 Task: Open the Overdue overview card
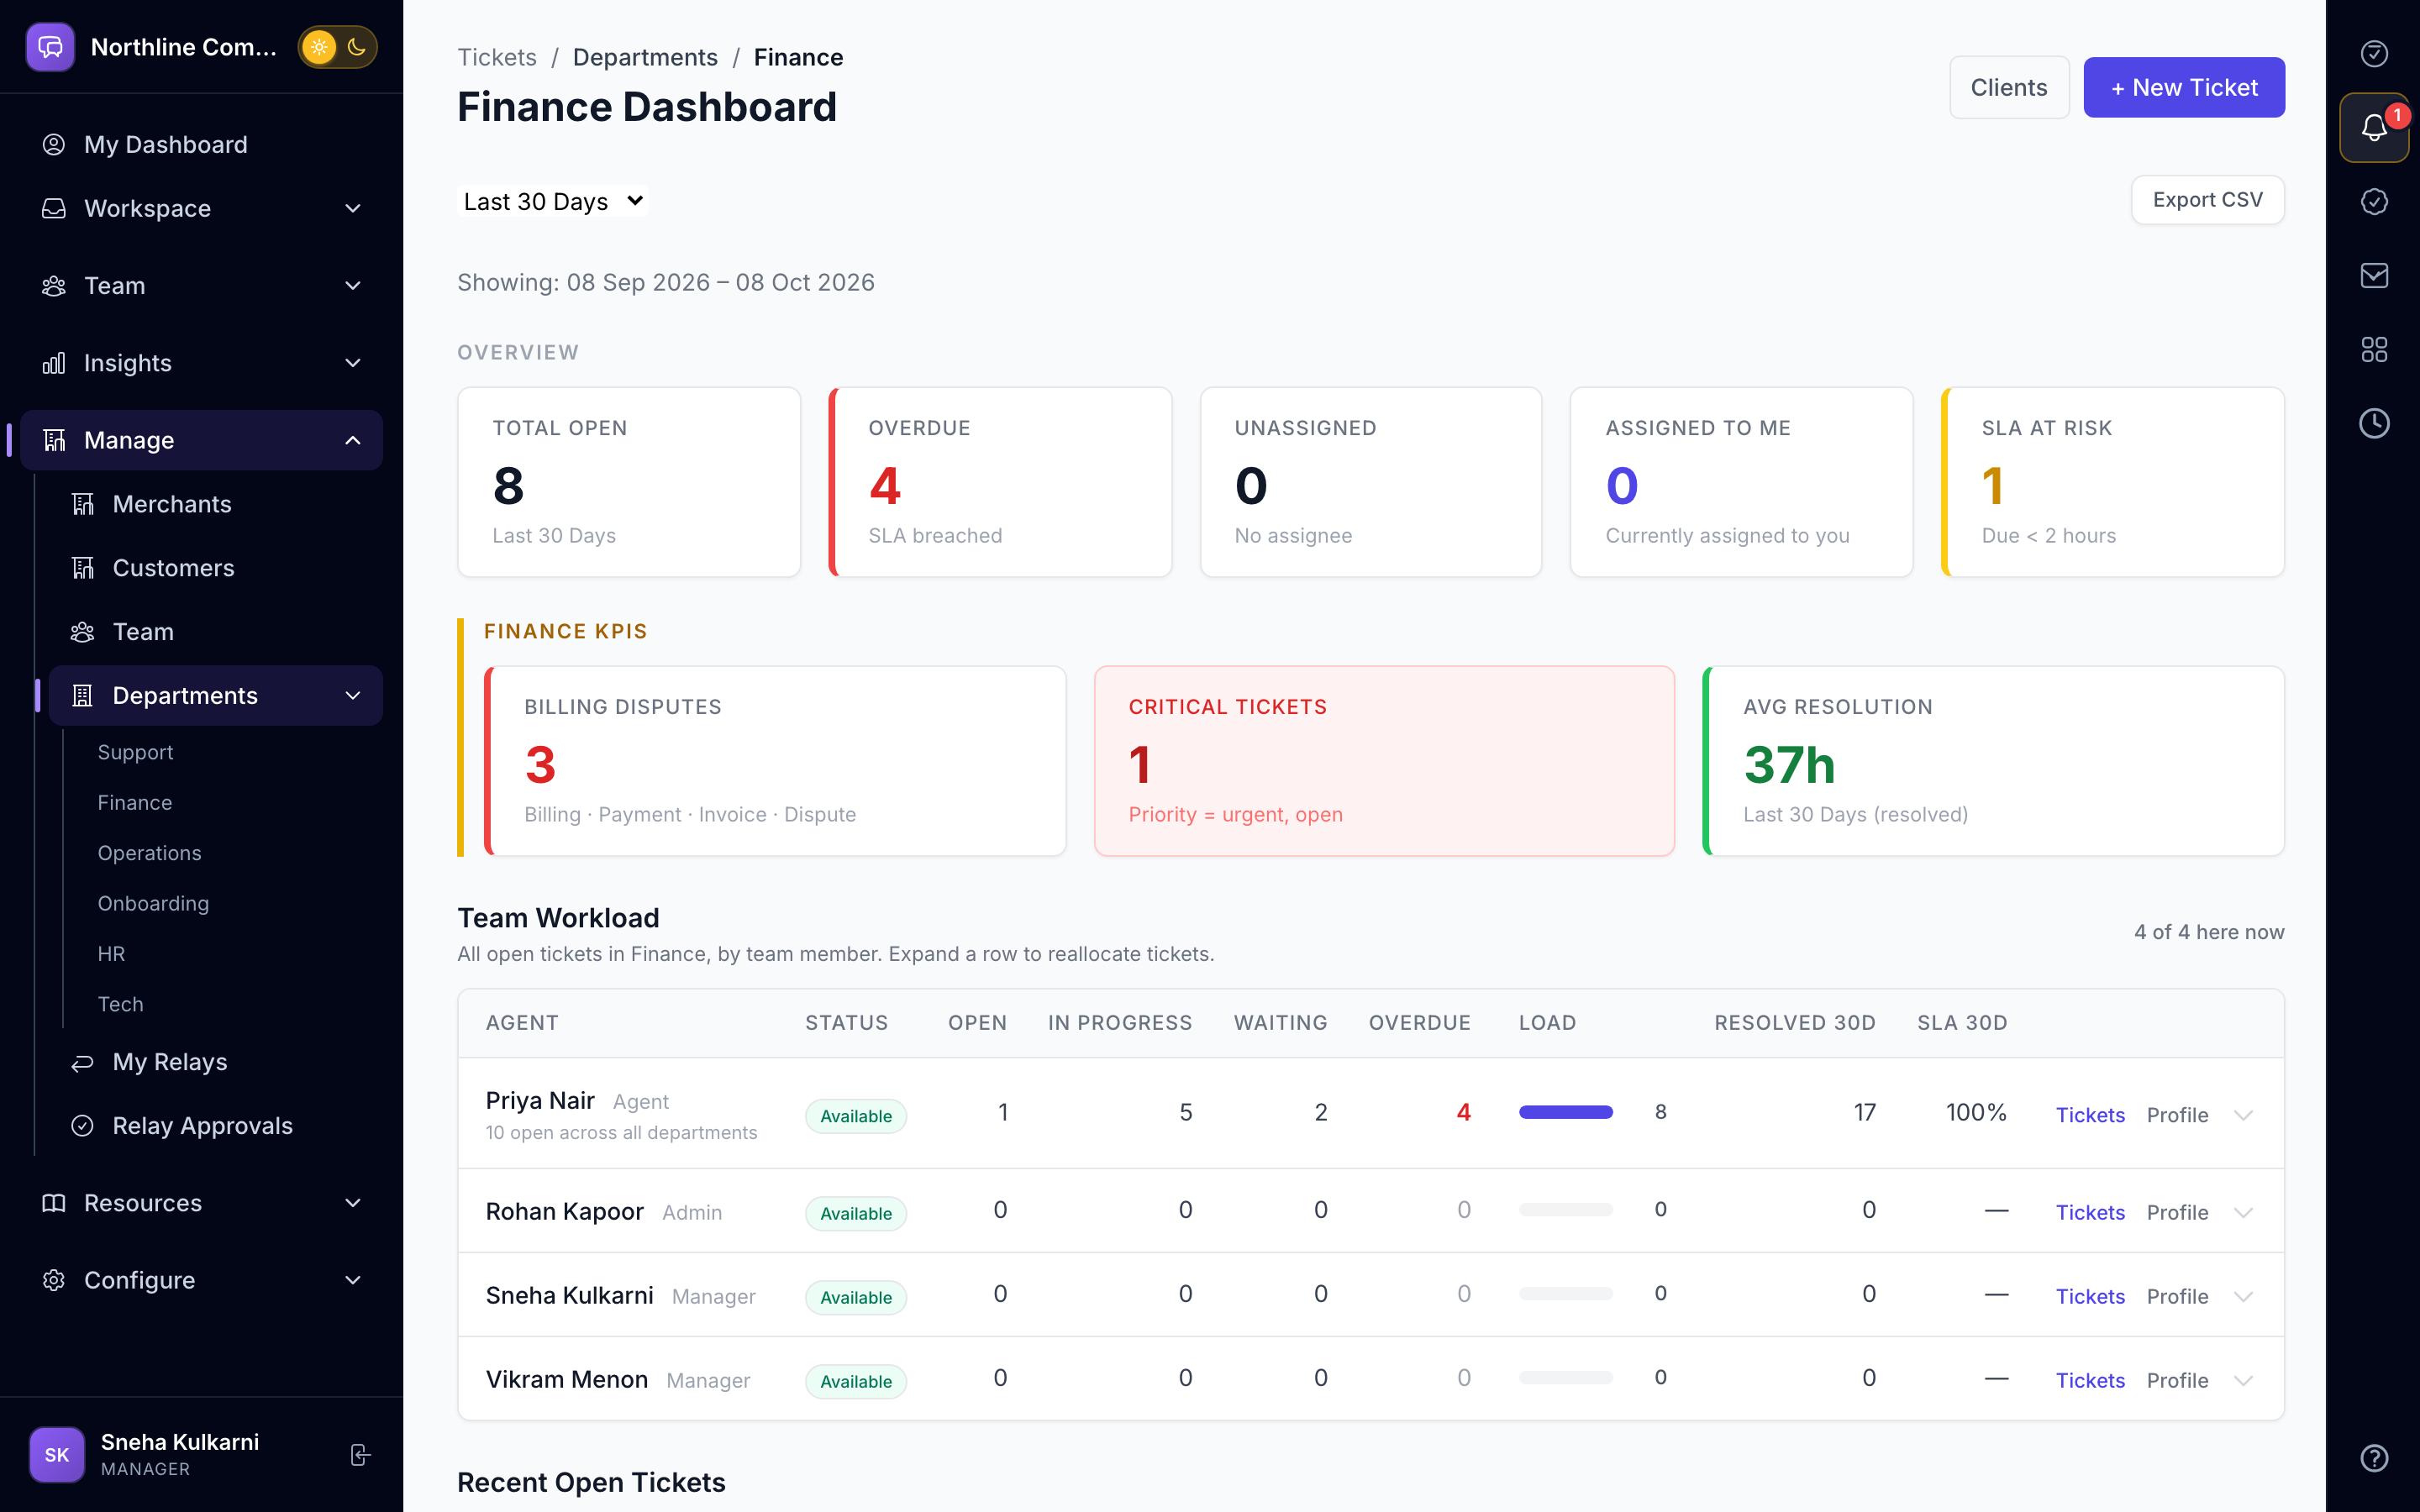[x=1000, y=482]
